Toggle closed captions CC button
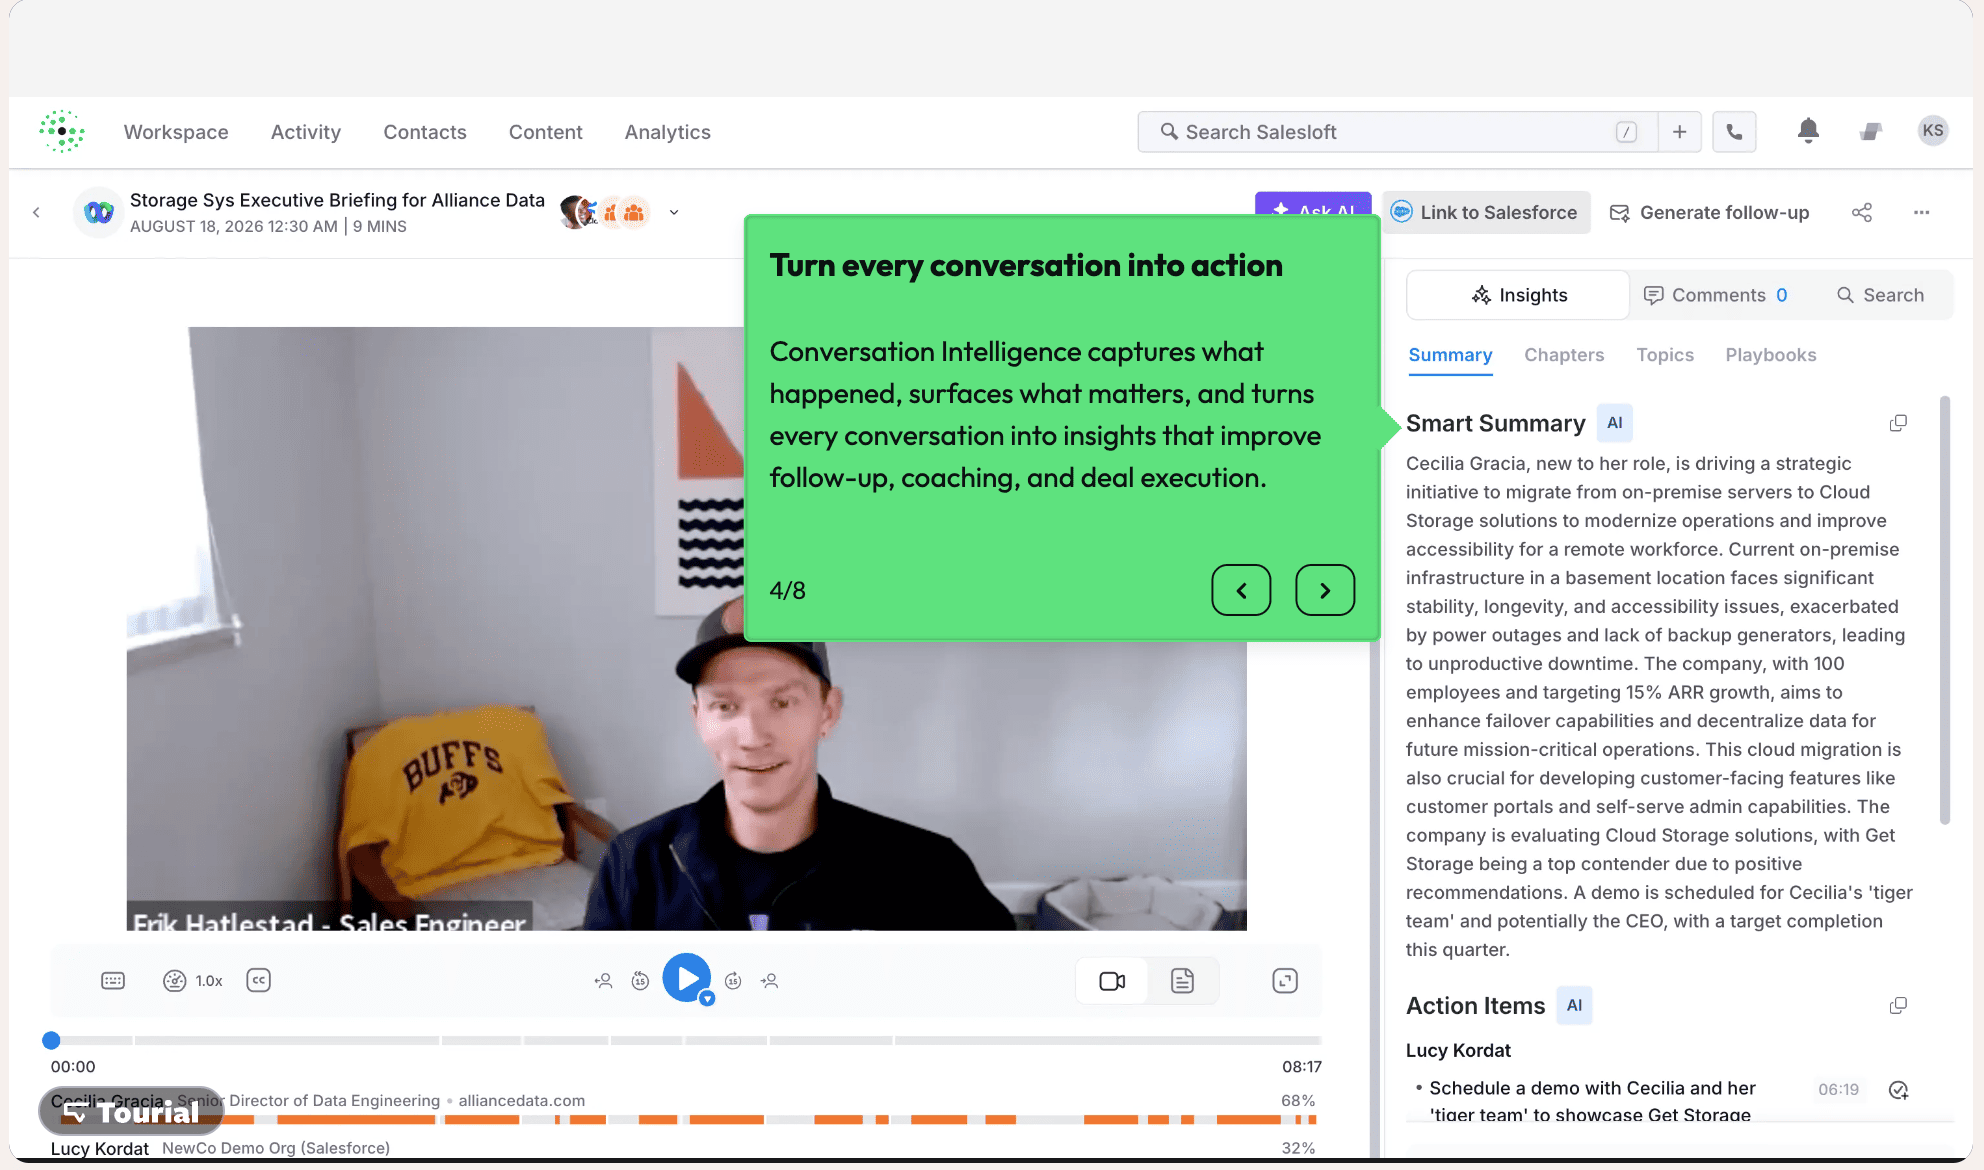The width and height of the screenshot is (1984, 1170). (x=258, y=980)
